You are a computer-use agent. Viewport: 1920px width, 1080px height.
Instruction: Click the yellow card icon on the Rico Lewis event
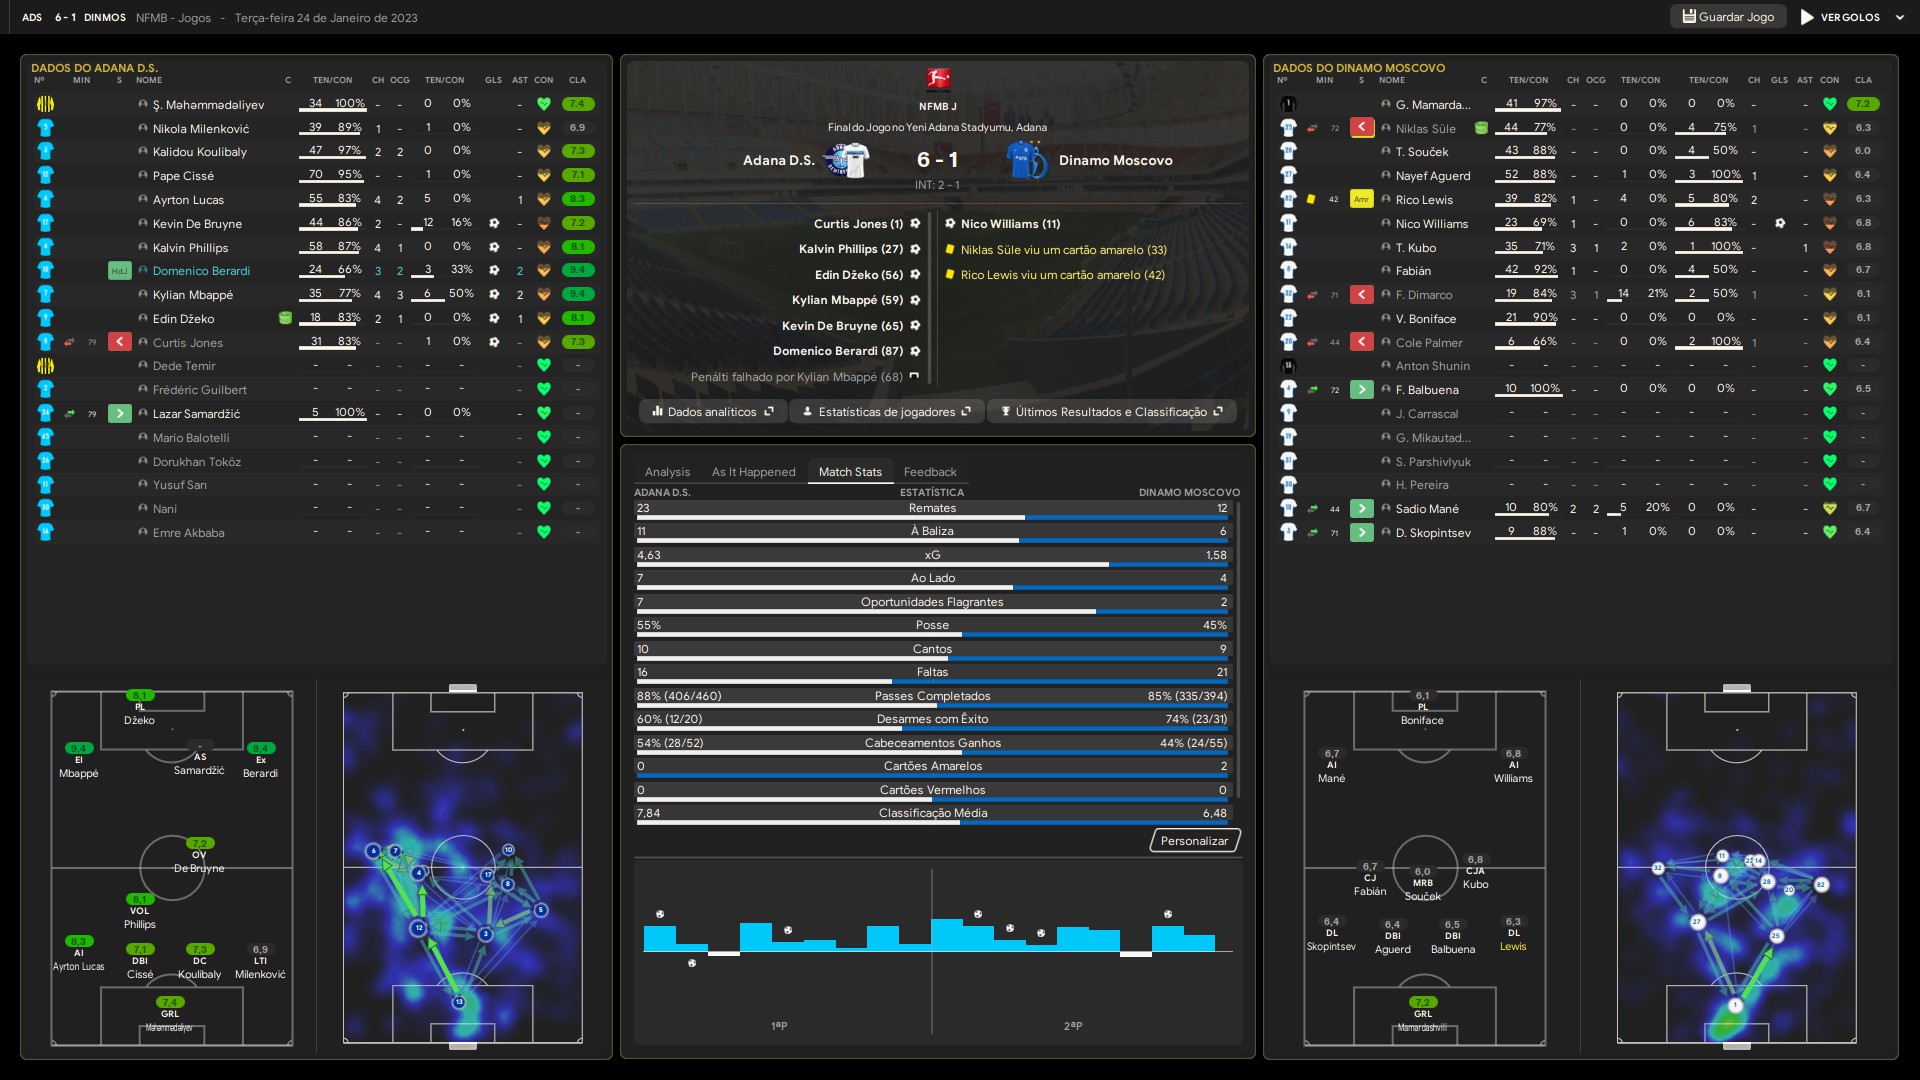click(x=950, y=274)
